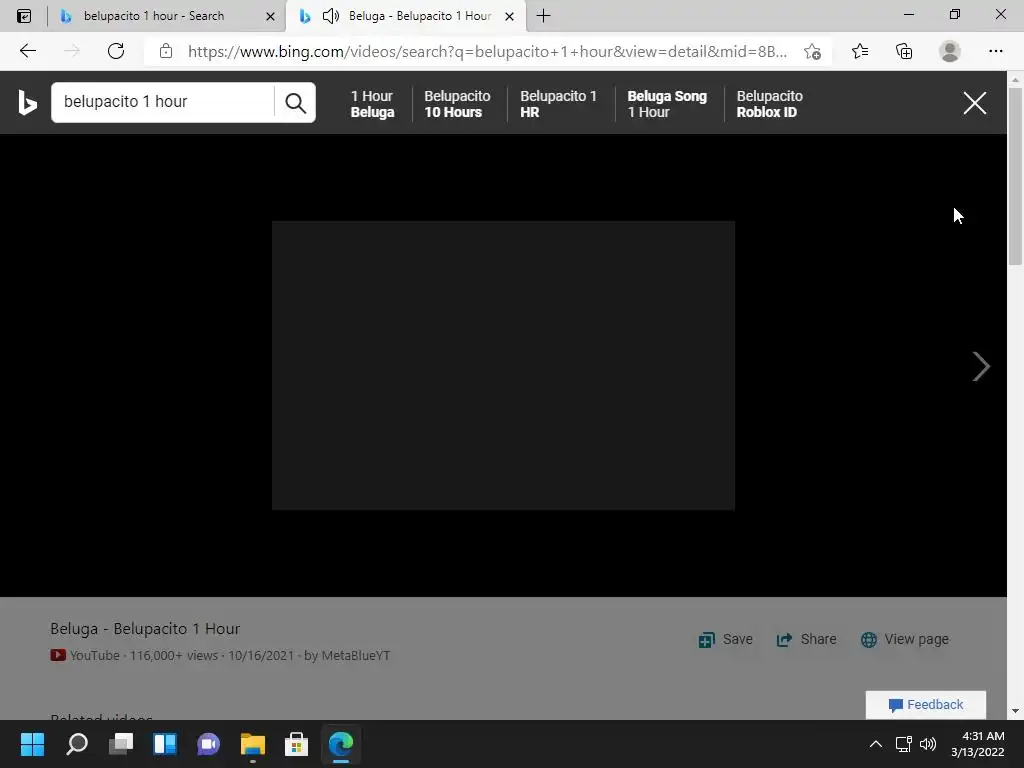Select Belupacito 10 Hours suggestion
This screenshot has width=1024, height=768.
coord(457,104)
